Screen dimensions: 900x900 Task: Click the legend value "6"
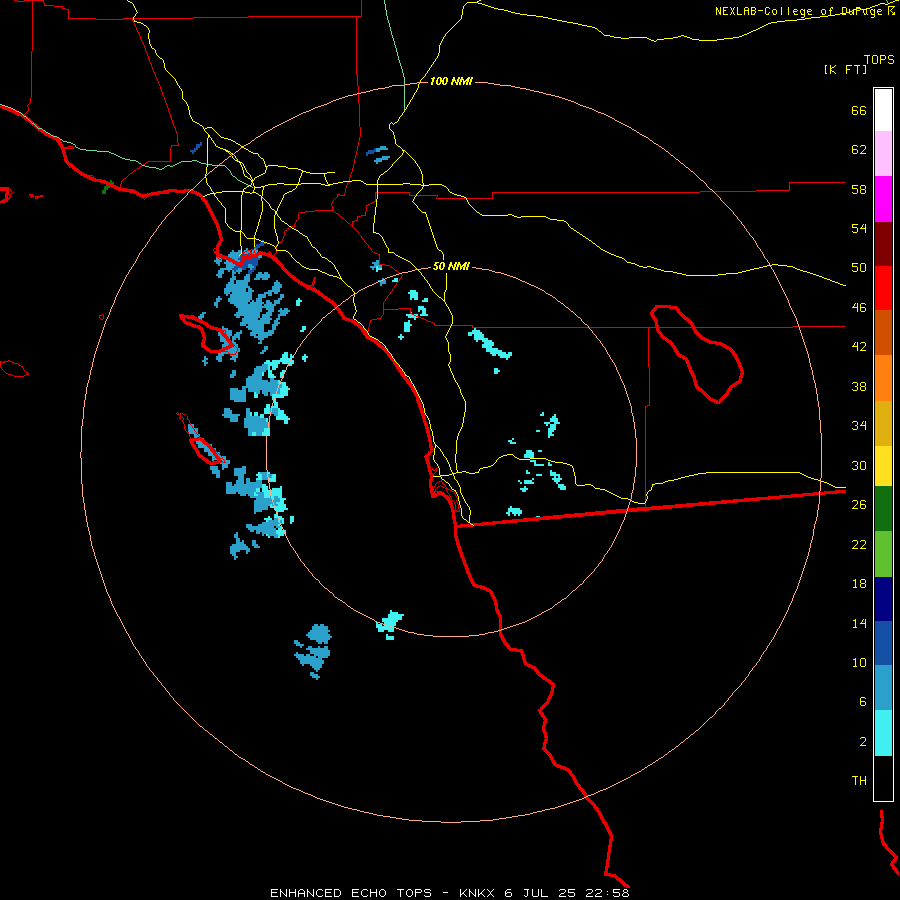pyautogui.click(x=862, y=702)
